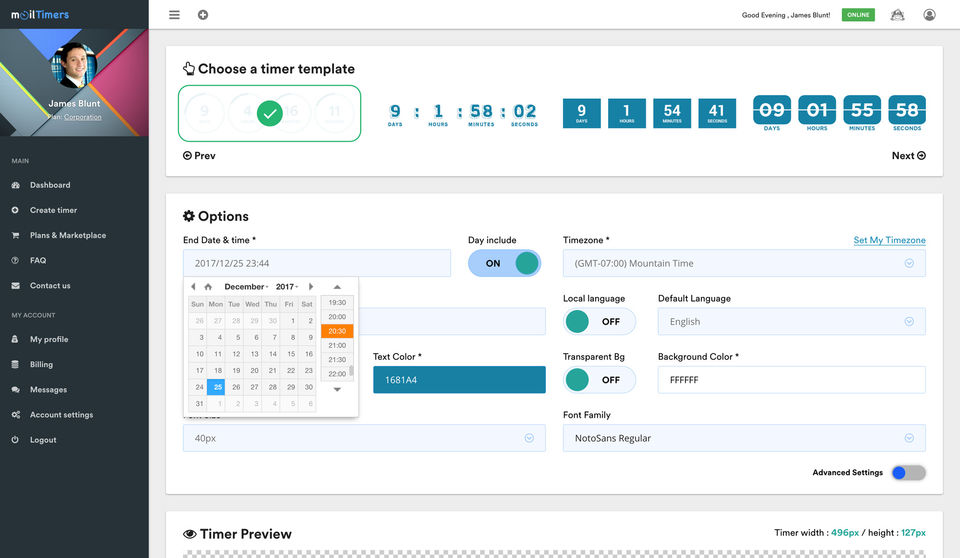Click the Dashboard icon in sidebar
The height and width of the screenshot is (558, 960).
point(15,185)
